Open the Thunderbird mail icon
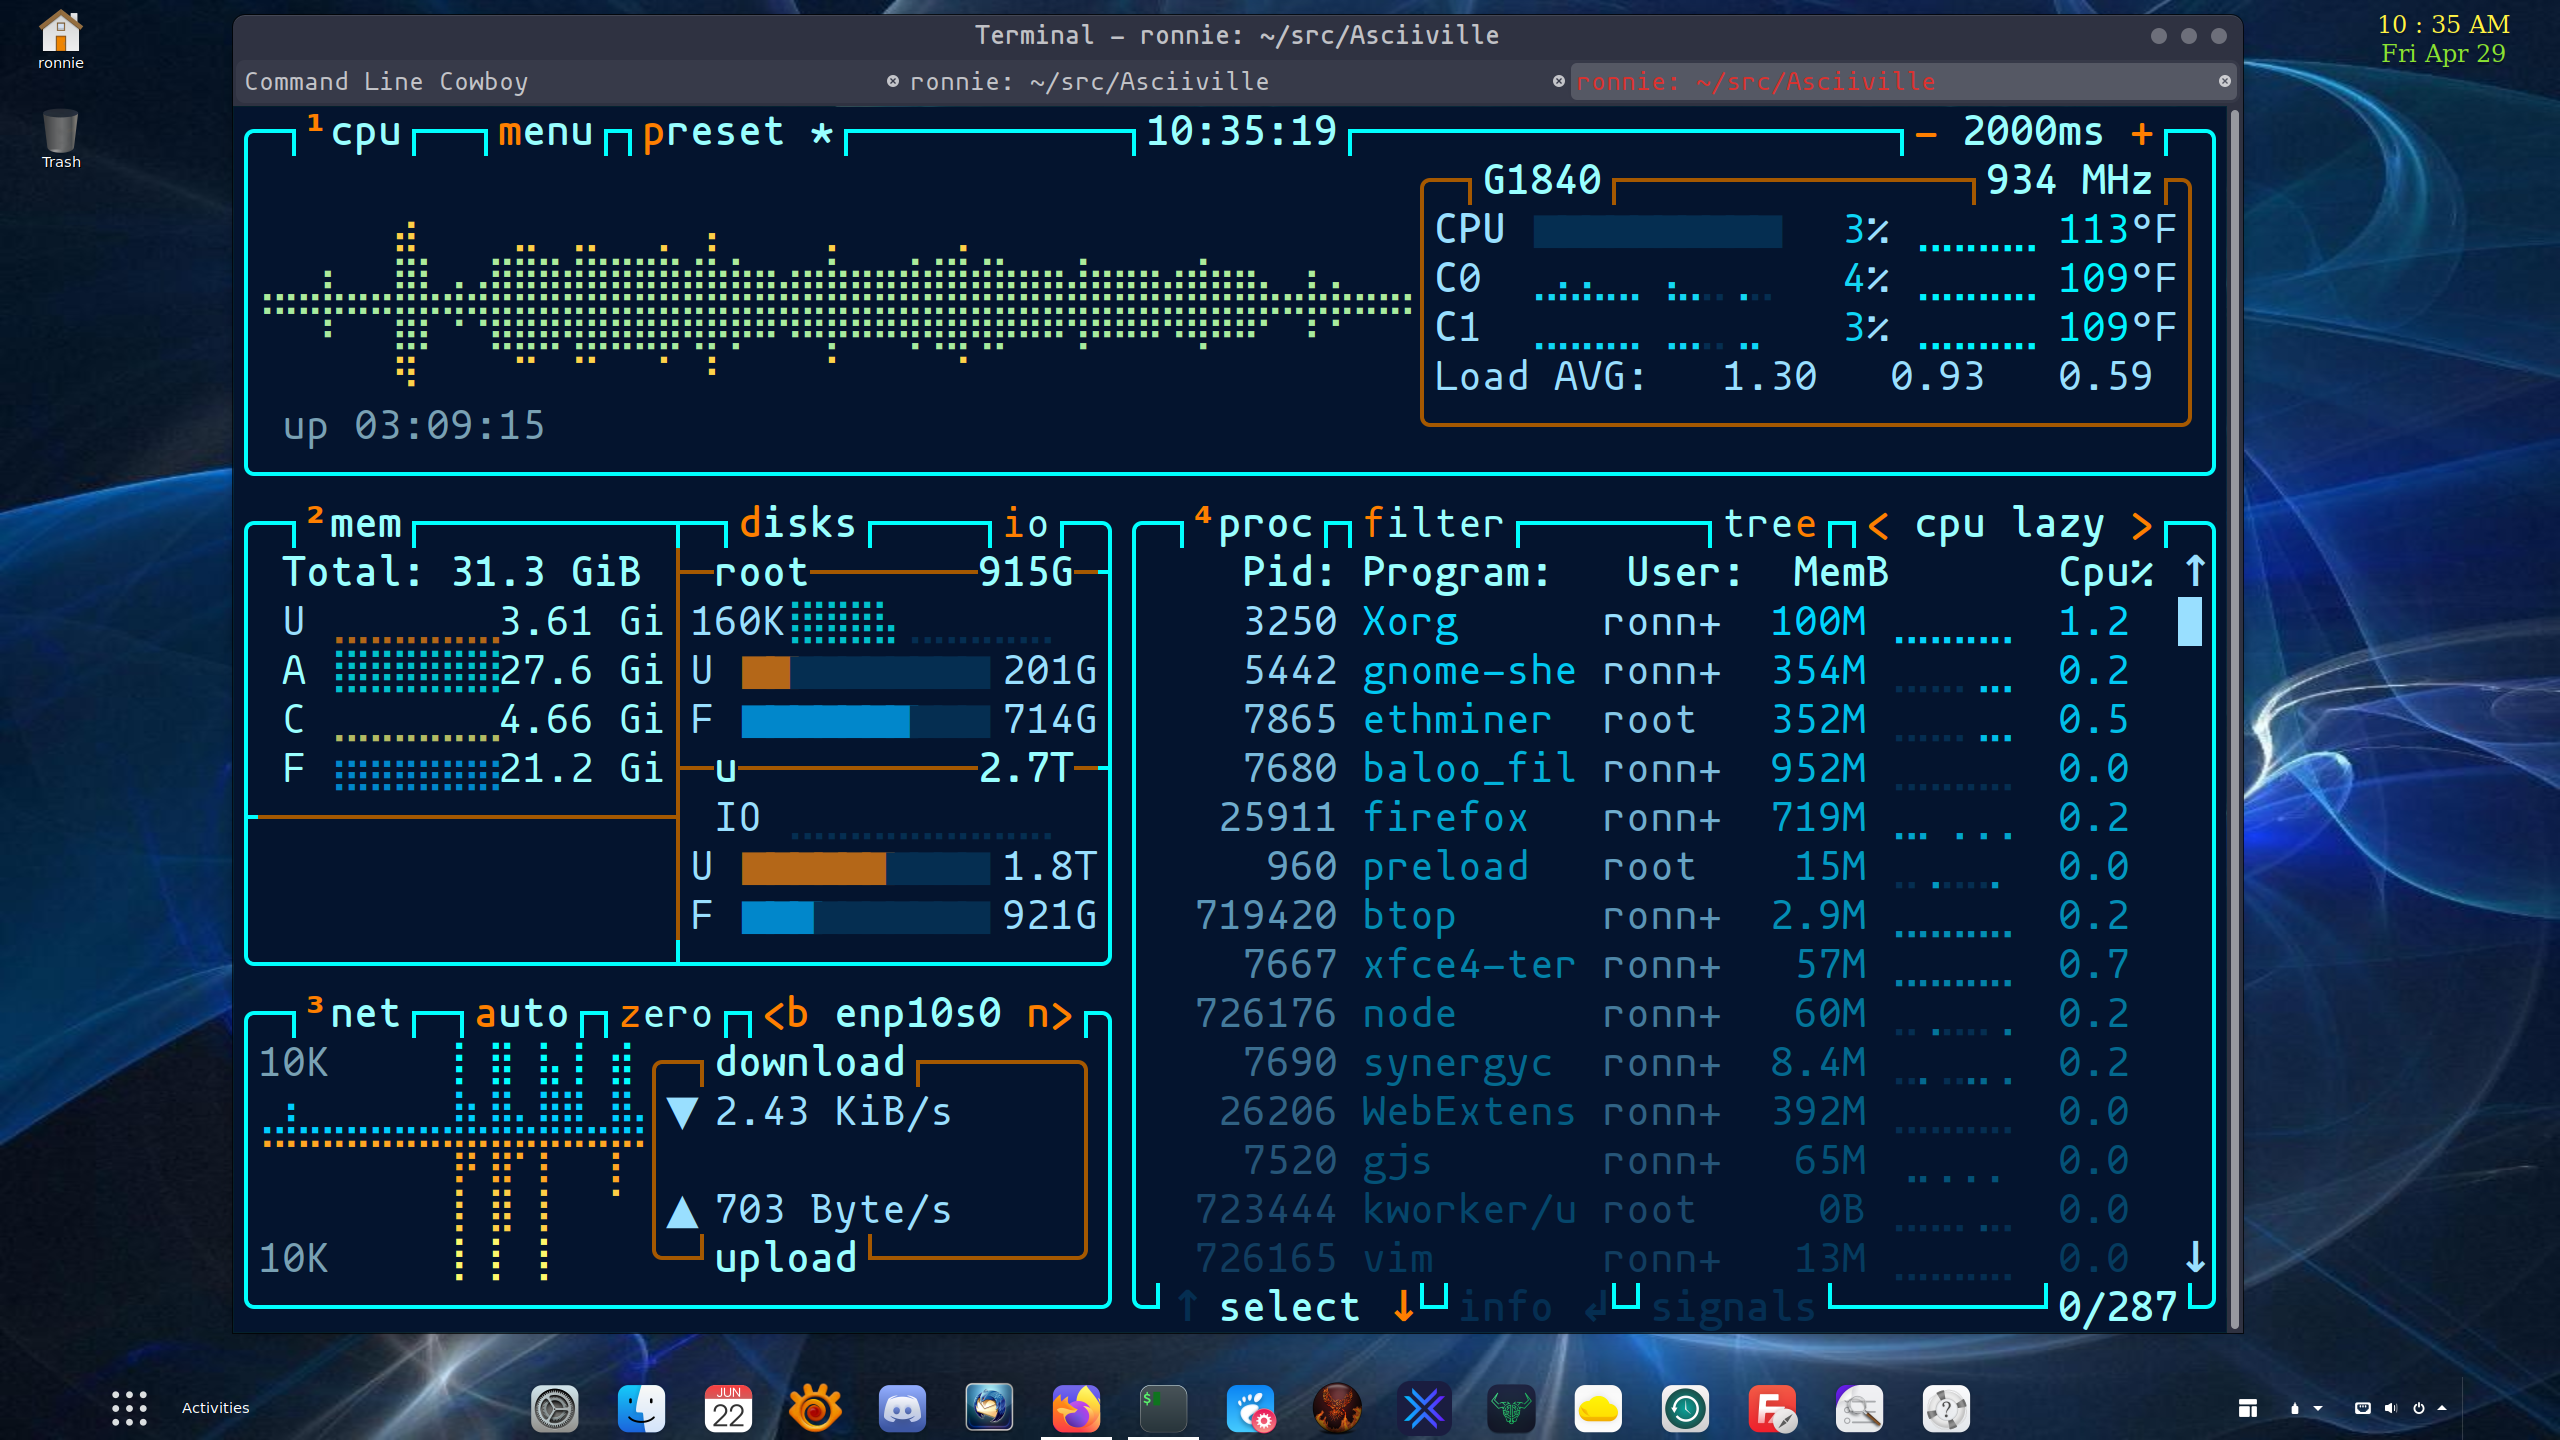This screenshot has width=2560, height=1440. (x=989, y=1409)
